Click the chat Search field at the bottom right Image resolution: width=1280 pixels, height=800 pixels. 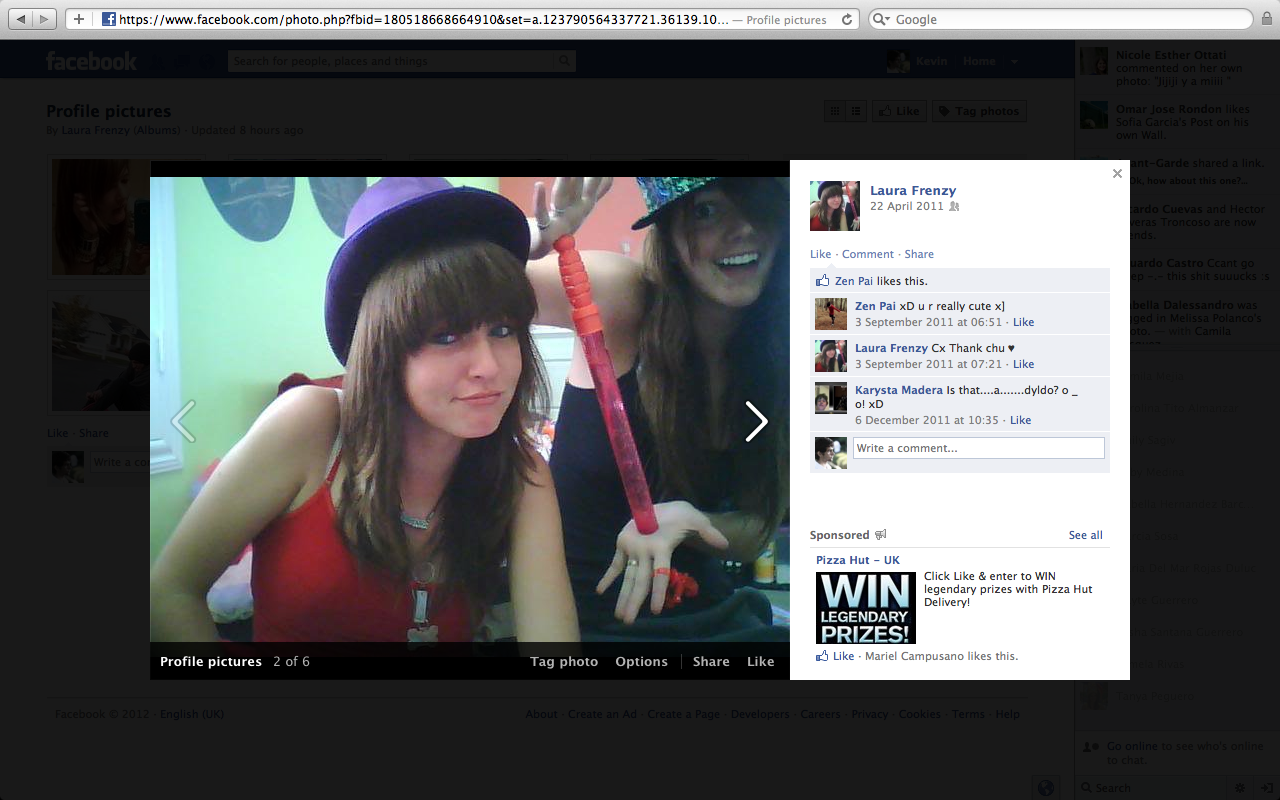coord(1150,788)
